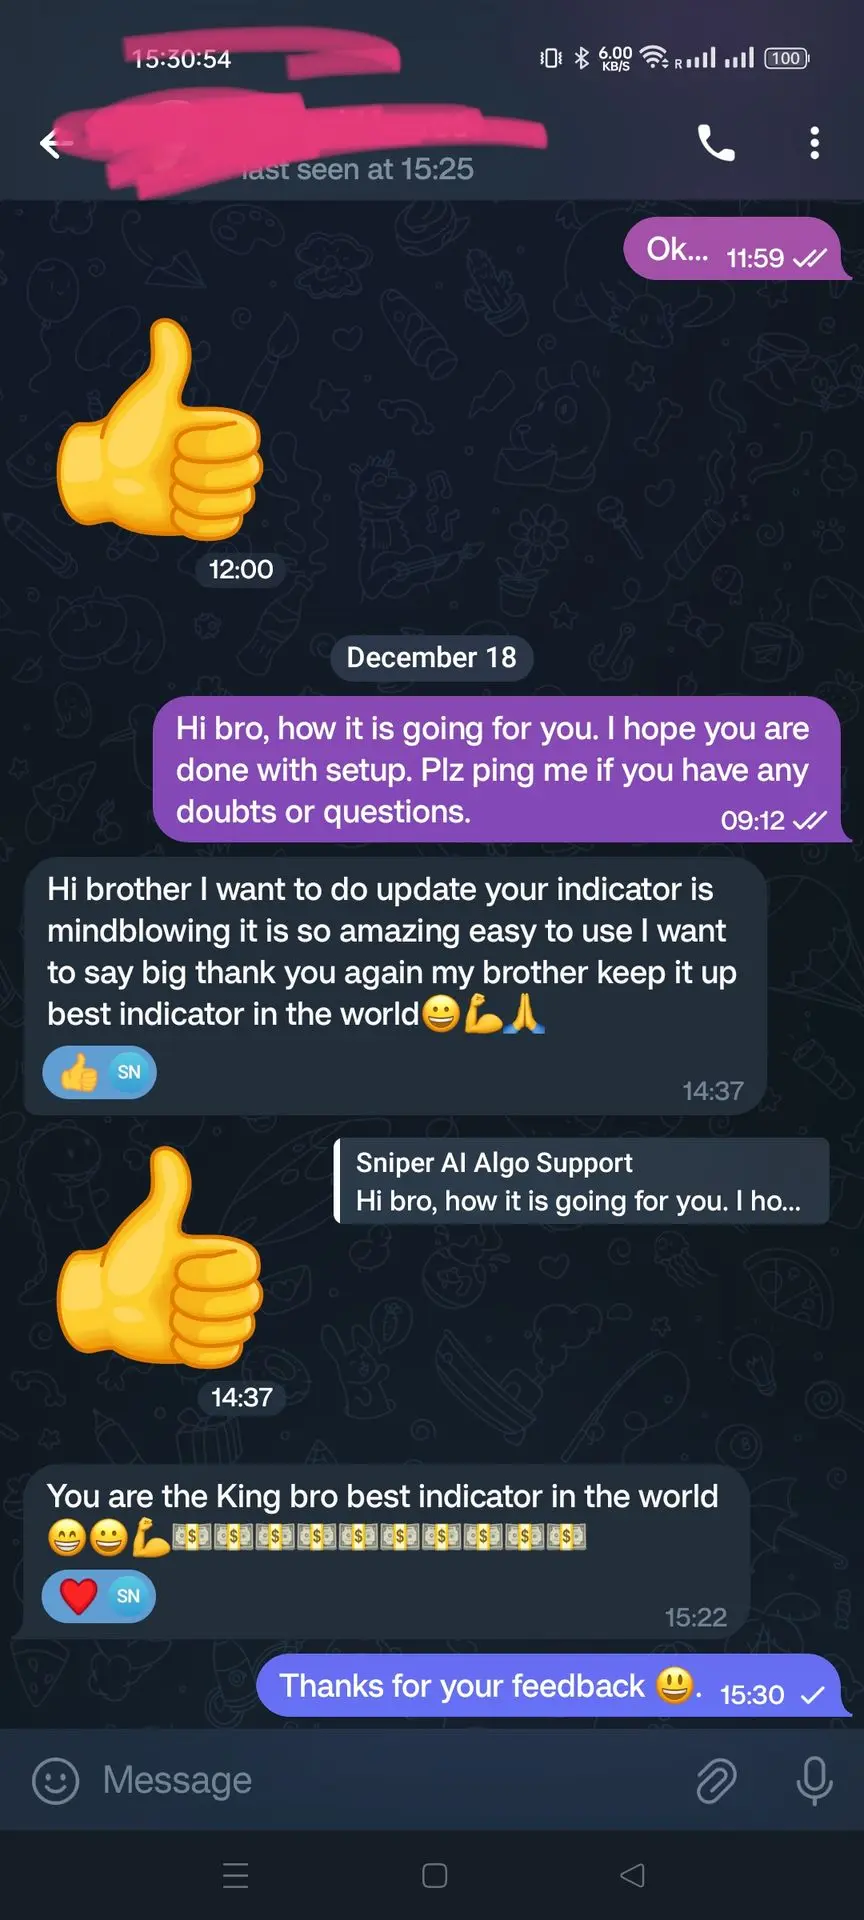
Task: Tap the back arrow to leave chat
Action: click(x=54, y=144)
